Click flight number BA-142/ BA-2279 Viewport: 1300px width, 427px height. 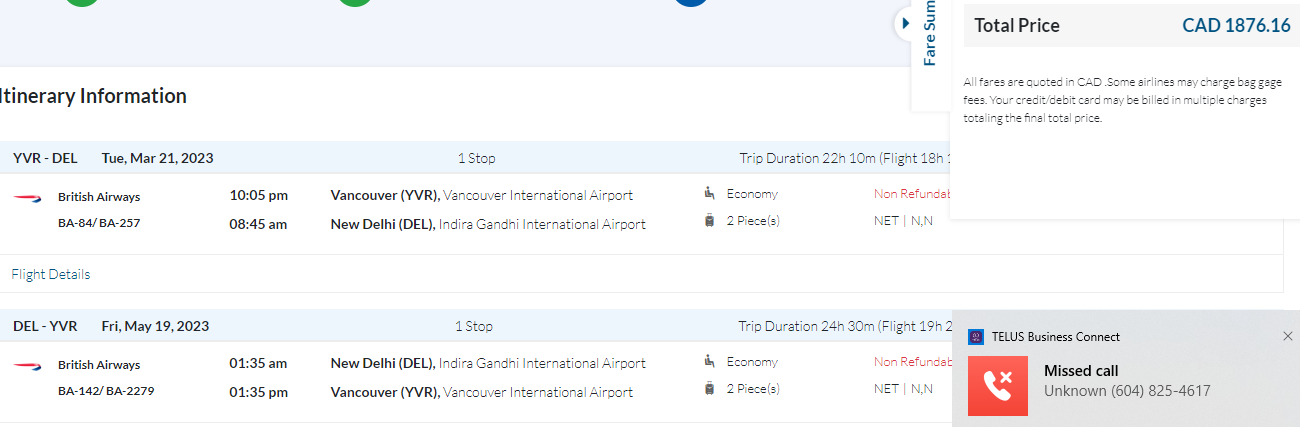(106, 391)
